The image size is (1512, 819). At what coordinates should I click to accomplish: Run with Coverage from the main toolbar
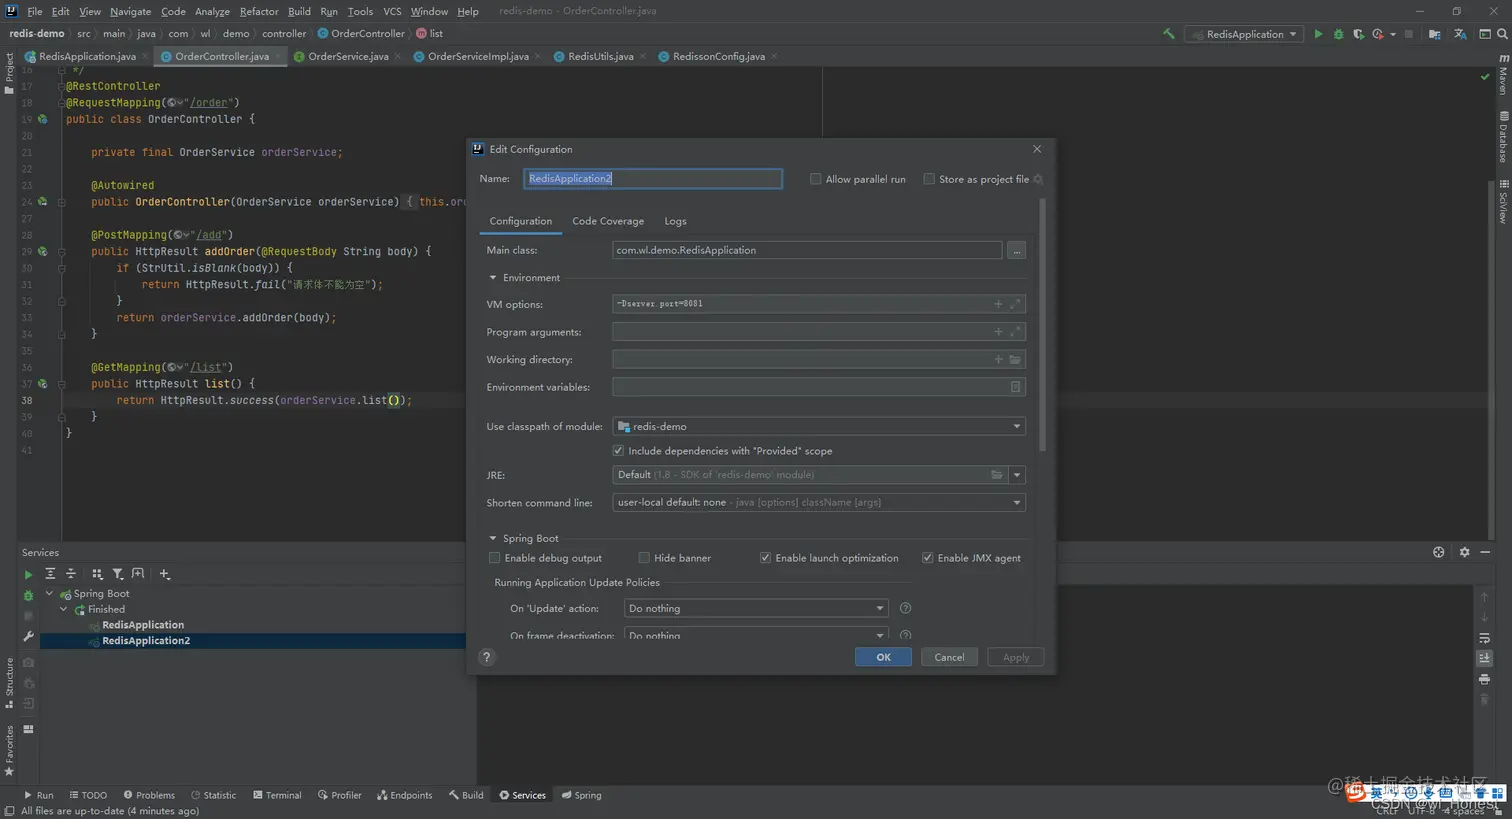click(x=1358, y=34)
